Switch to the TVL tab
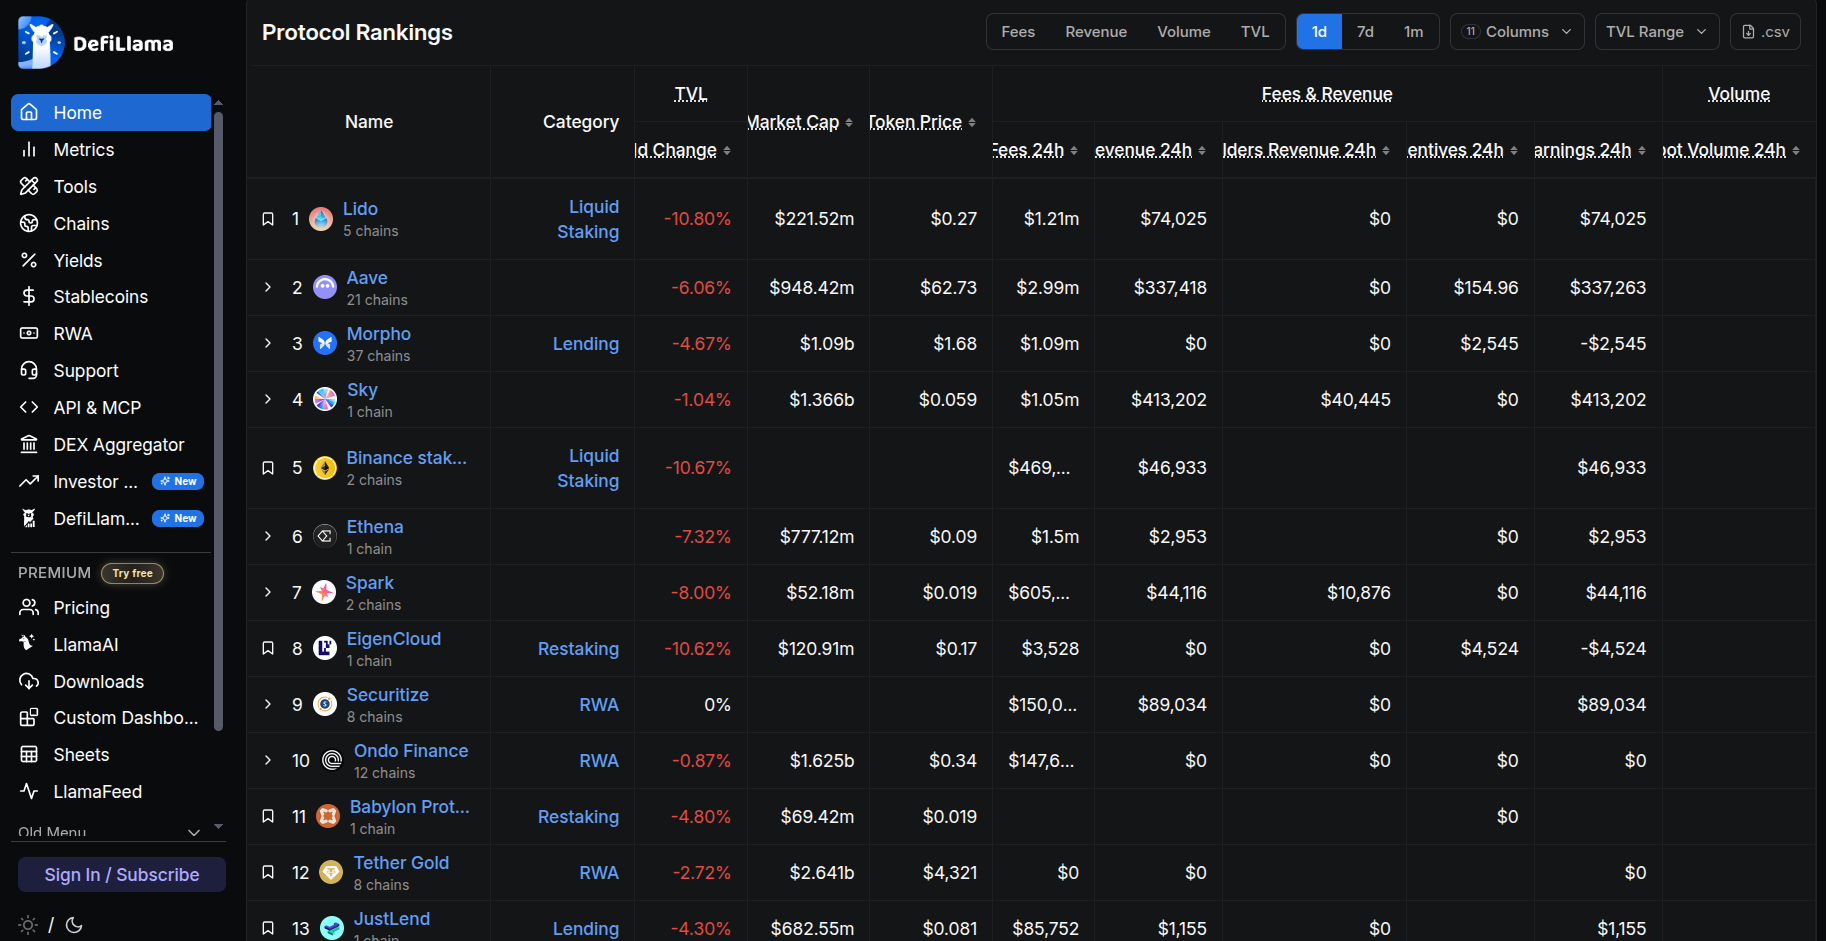Viewport: 1826px width, 941px height. (x=1255, y=32)
